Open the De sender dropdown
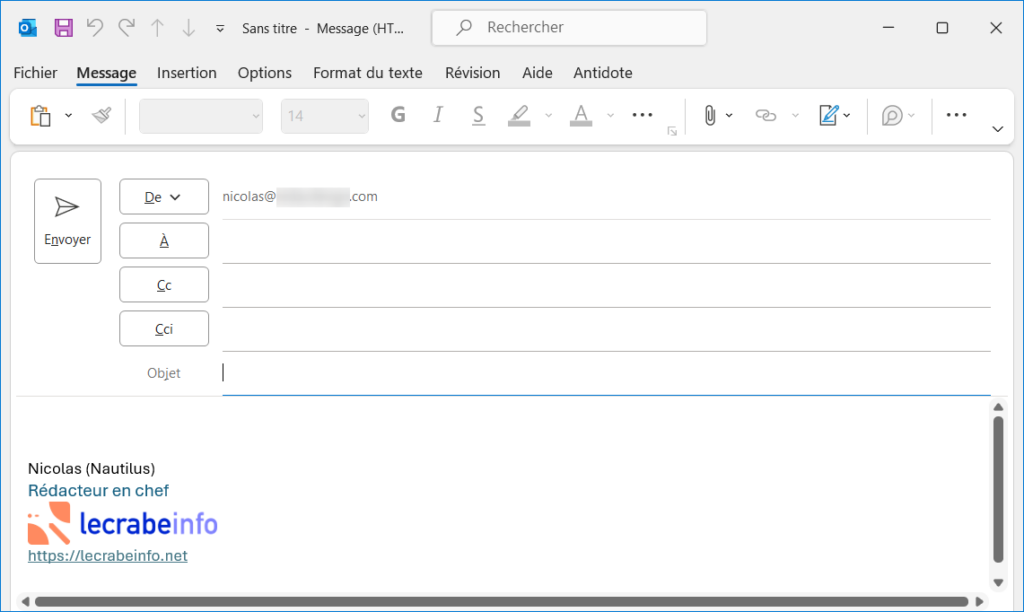This screenshot has width=1024, height=612. [163, 196]
